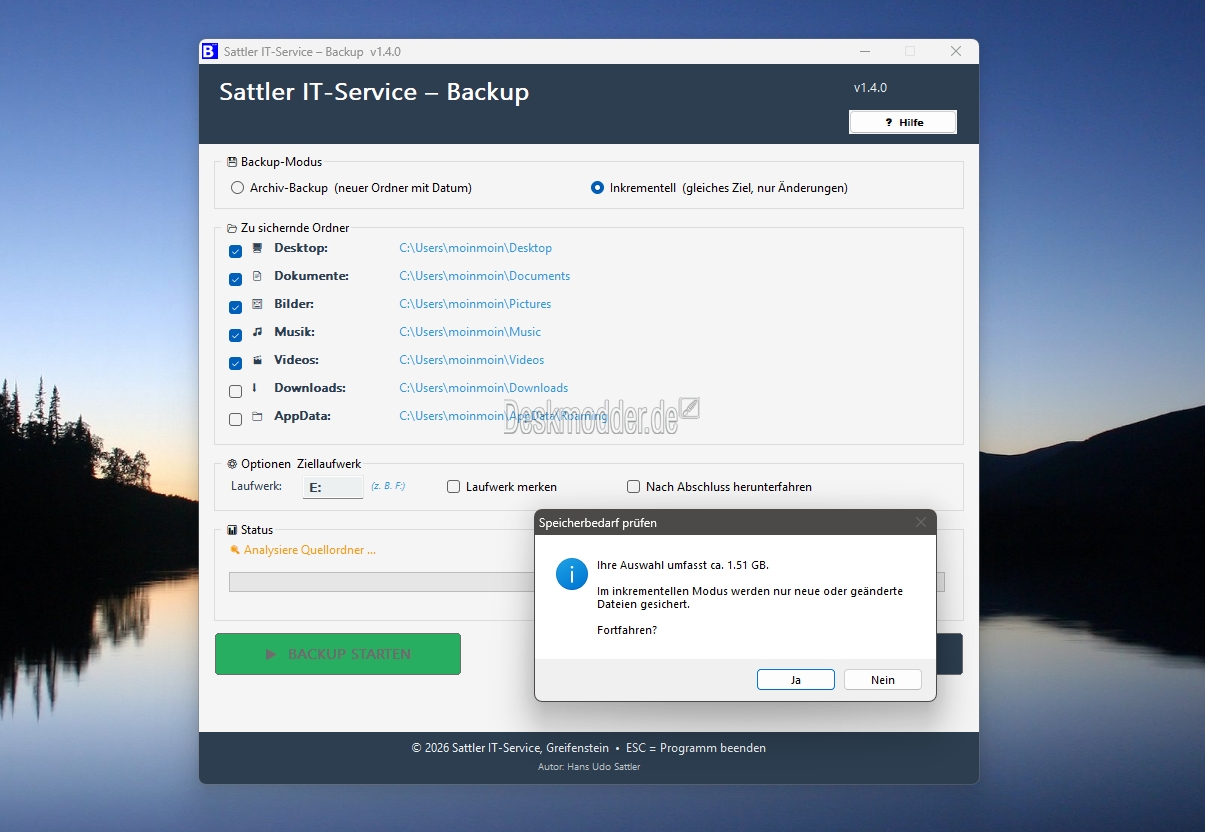Click the Bilder picture icon
1205x832 pixels.
click(x=257, y=304)
